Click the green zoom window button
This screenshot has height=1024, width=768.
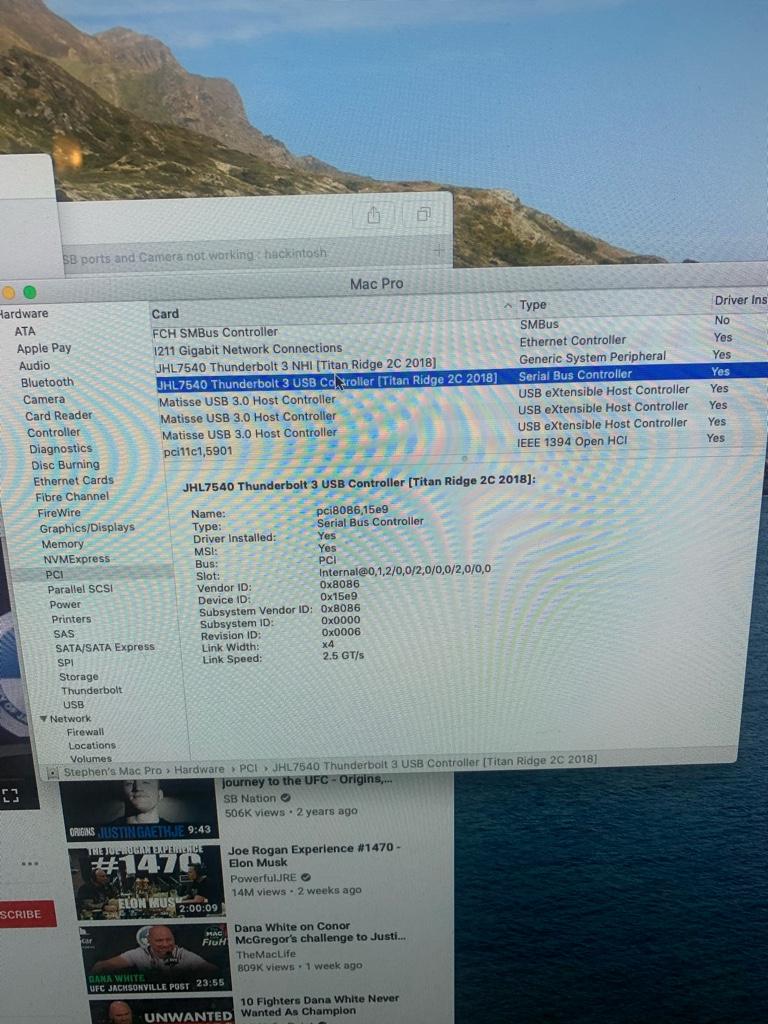(x=30, y=292)
